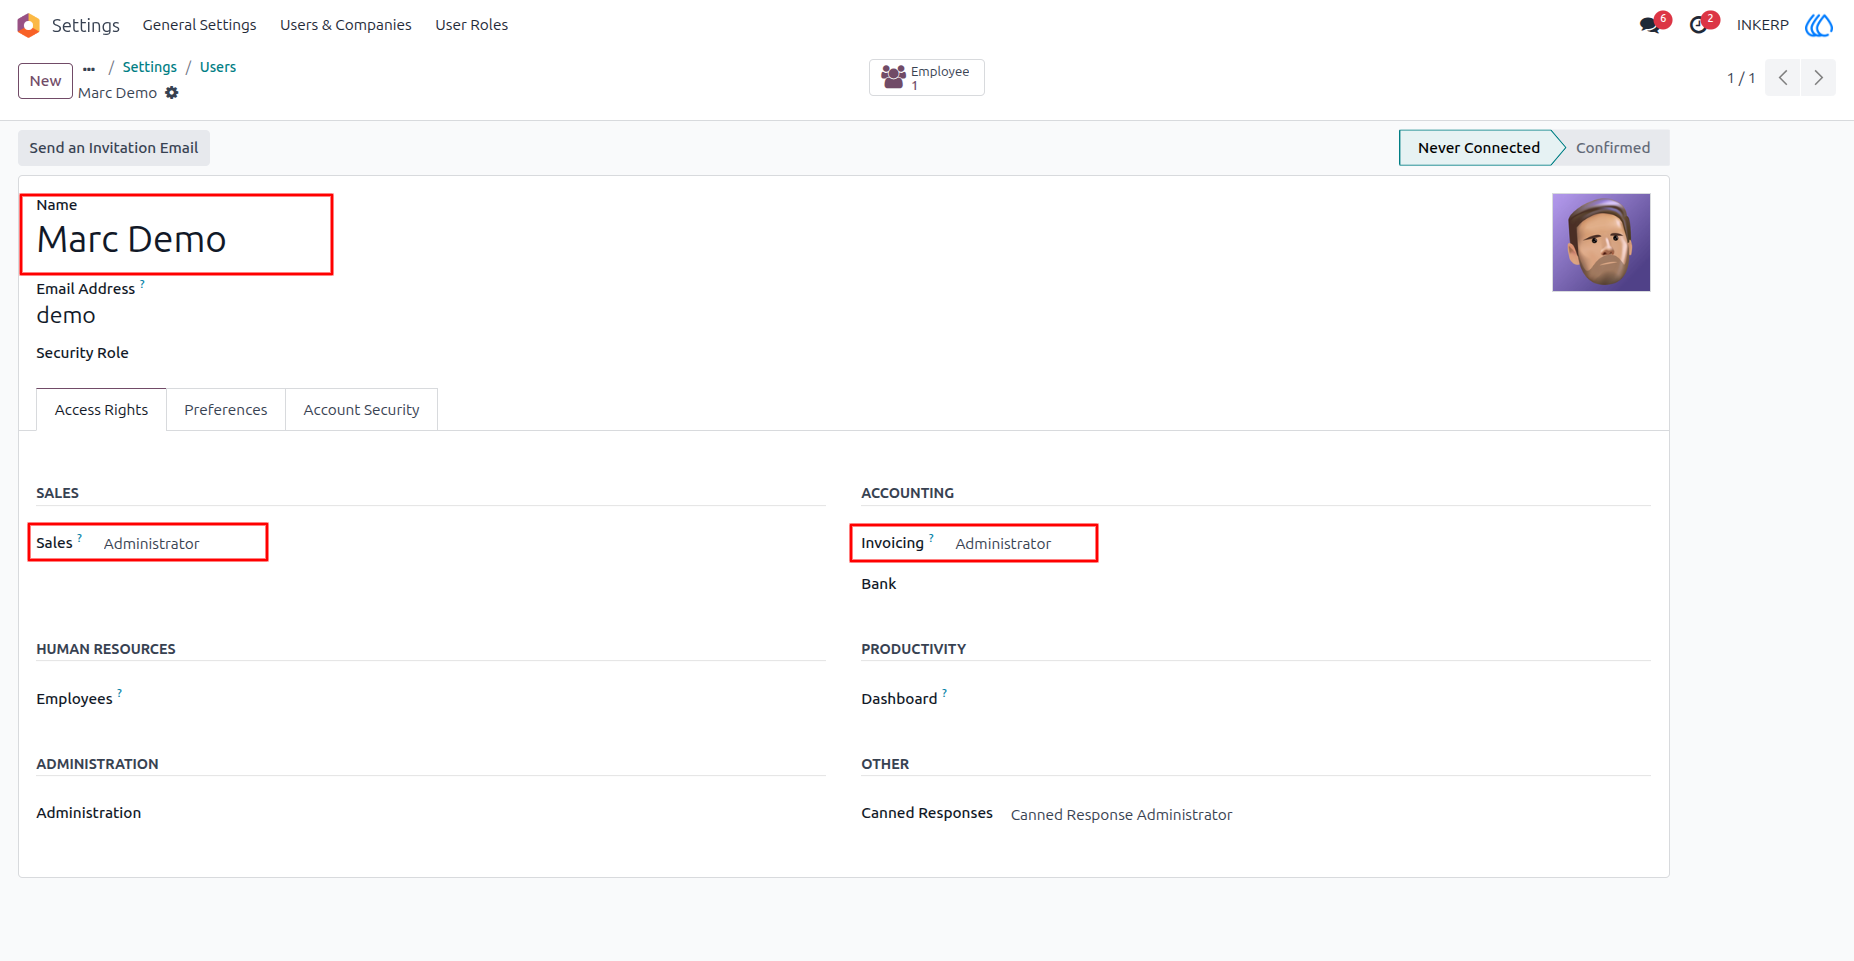The image size is (1854, 961).
Task: Click the New button
Action: point(45,81)
